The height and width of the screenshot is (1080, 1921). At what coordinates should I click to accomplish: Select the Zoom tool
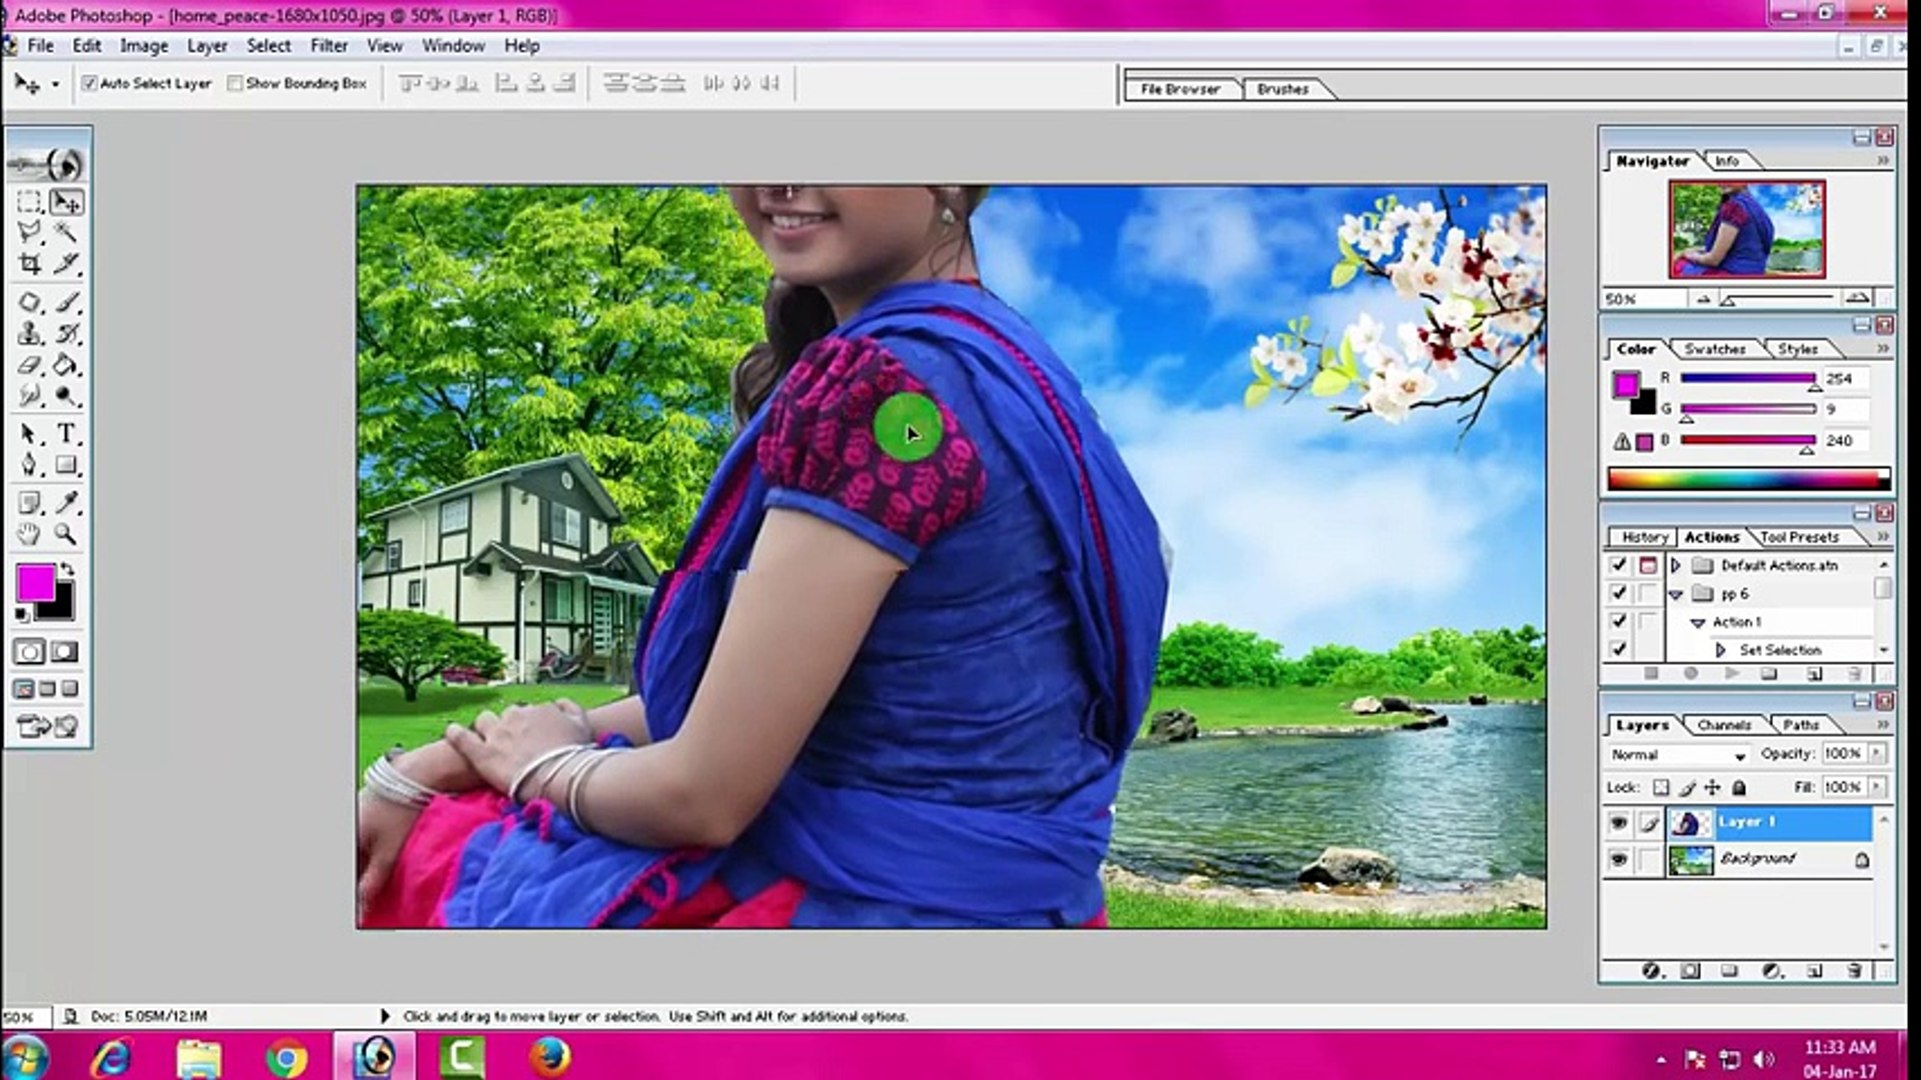[x=66, y=534]
